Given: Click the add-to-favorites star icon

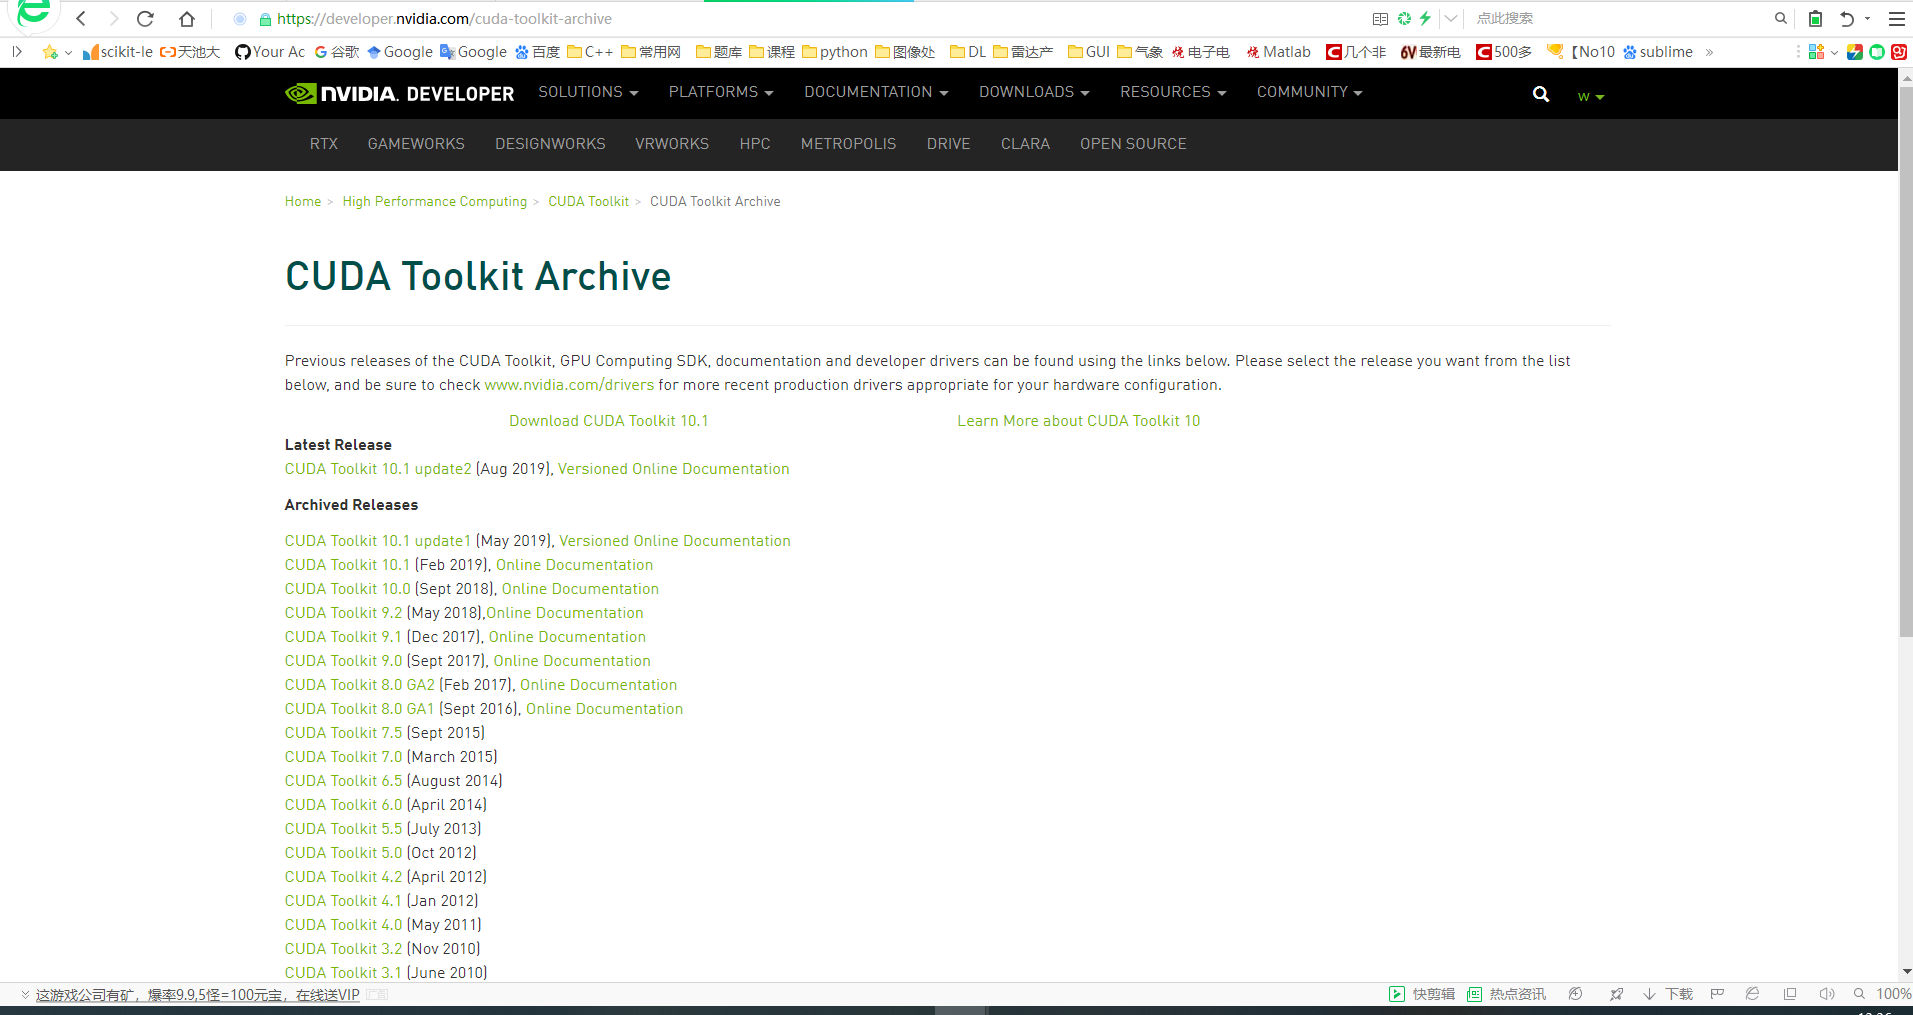Looking at the screenshot, I should [x=50, y=52].
